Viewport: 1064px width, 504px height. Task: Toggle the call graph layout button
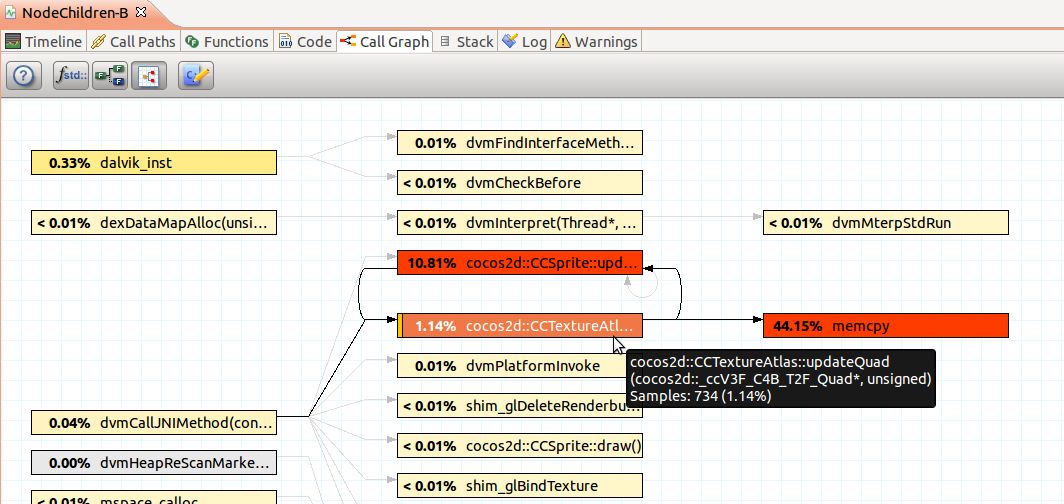tap(148, 75)
